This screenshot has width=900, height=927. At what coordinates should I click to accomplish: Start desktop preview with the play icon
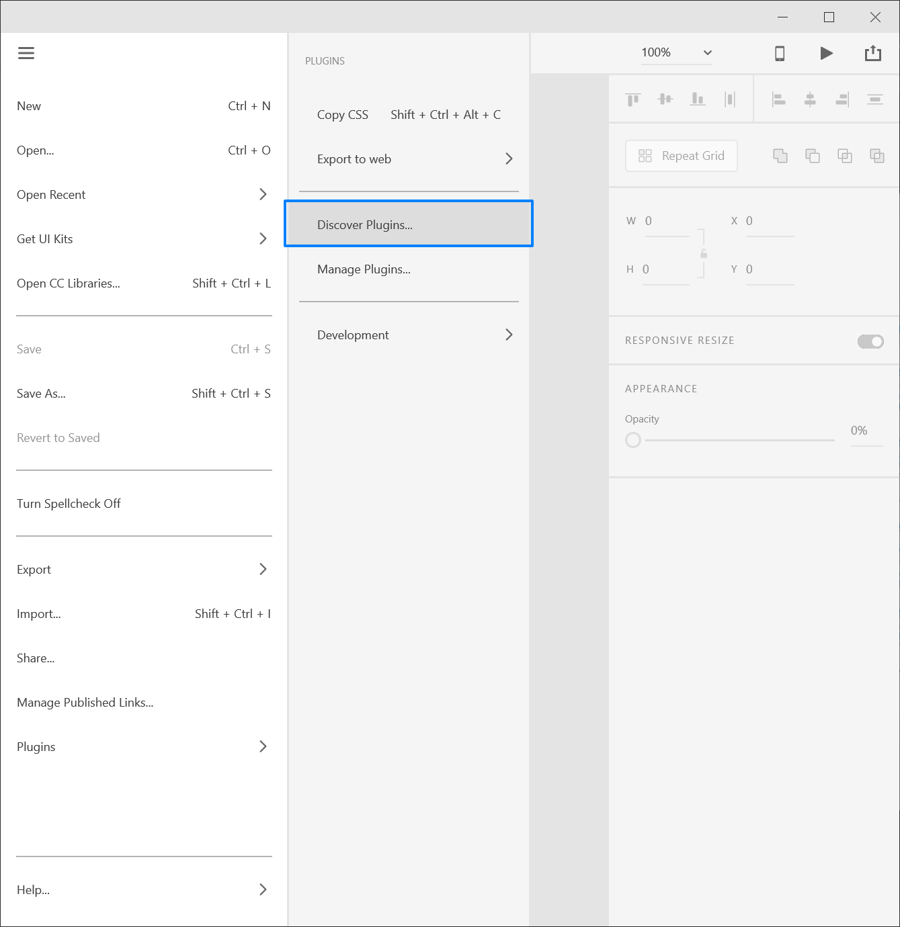tap(826, 53)
